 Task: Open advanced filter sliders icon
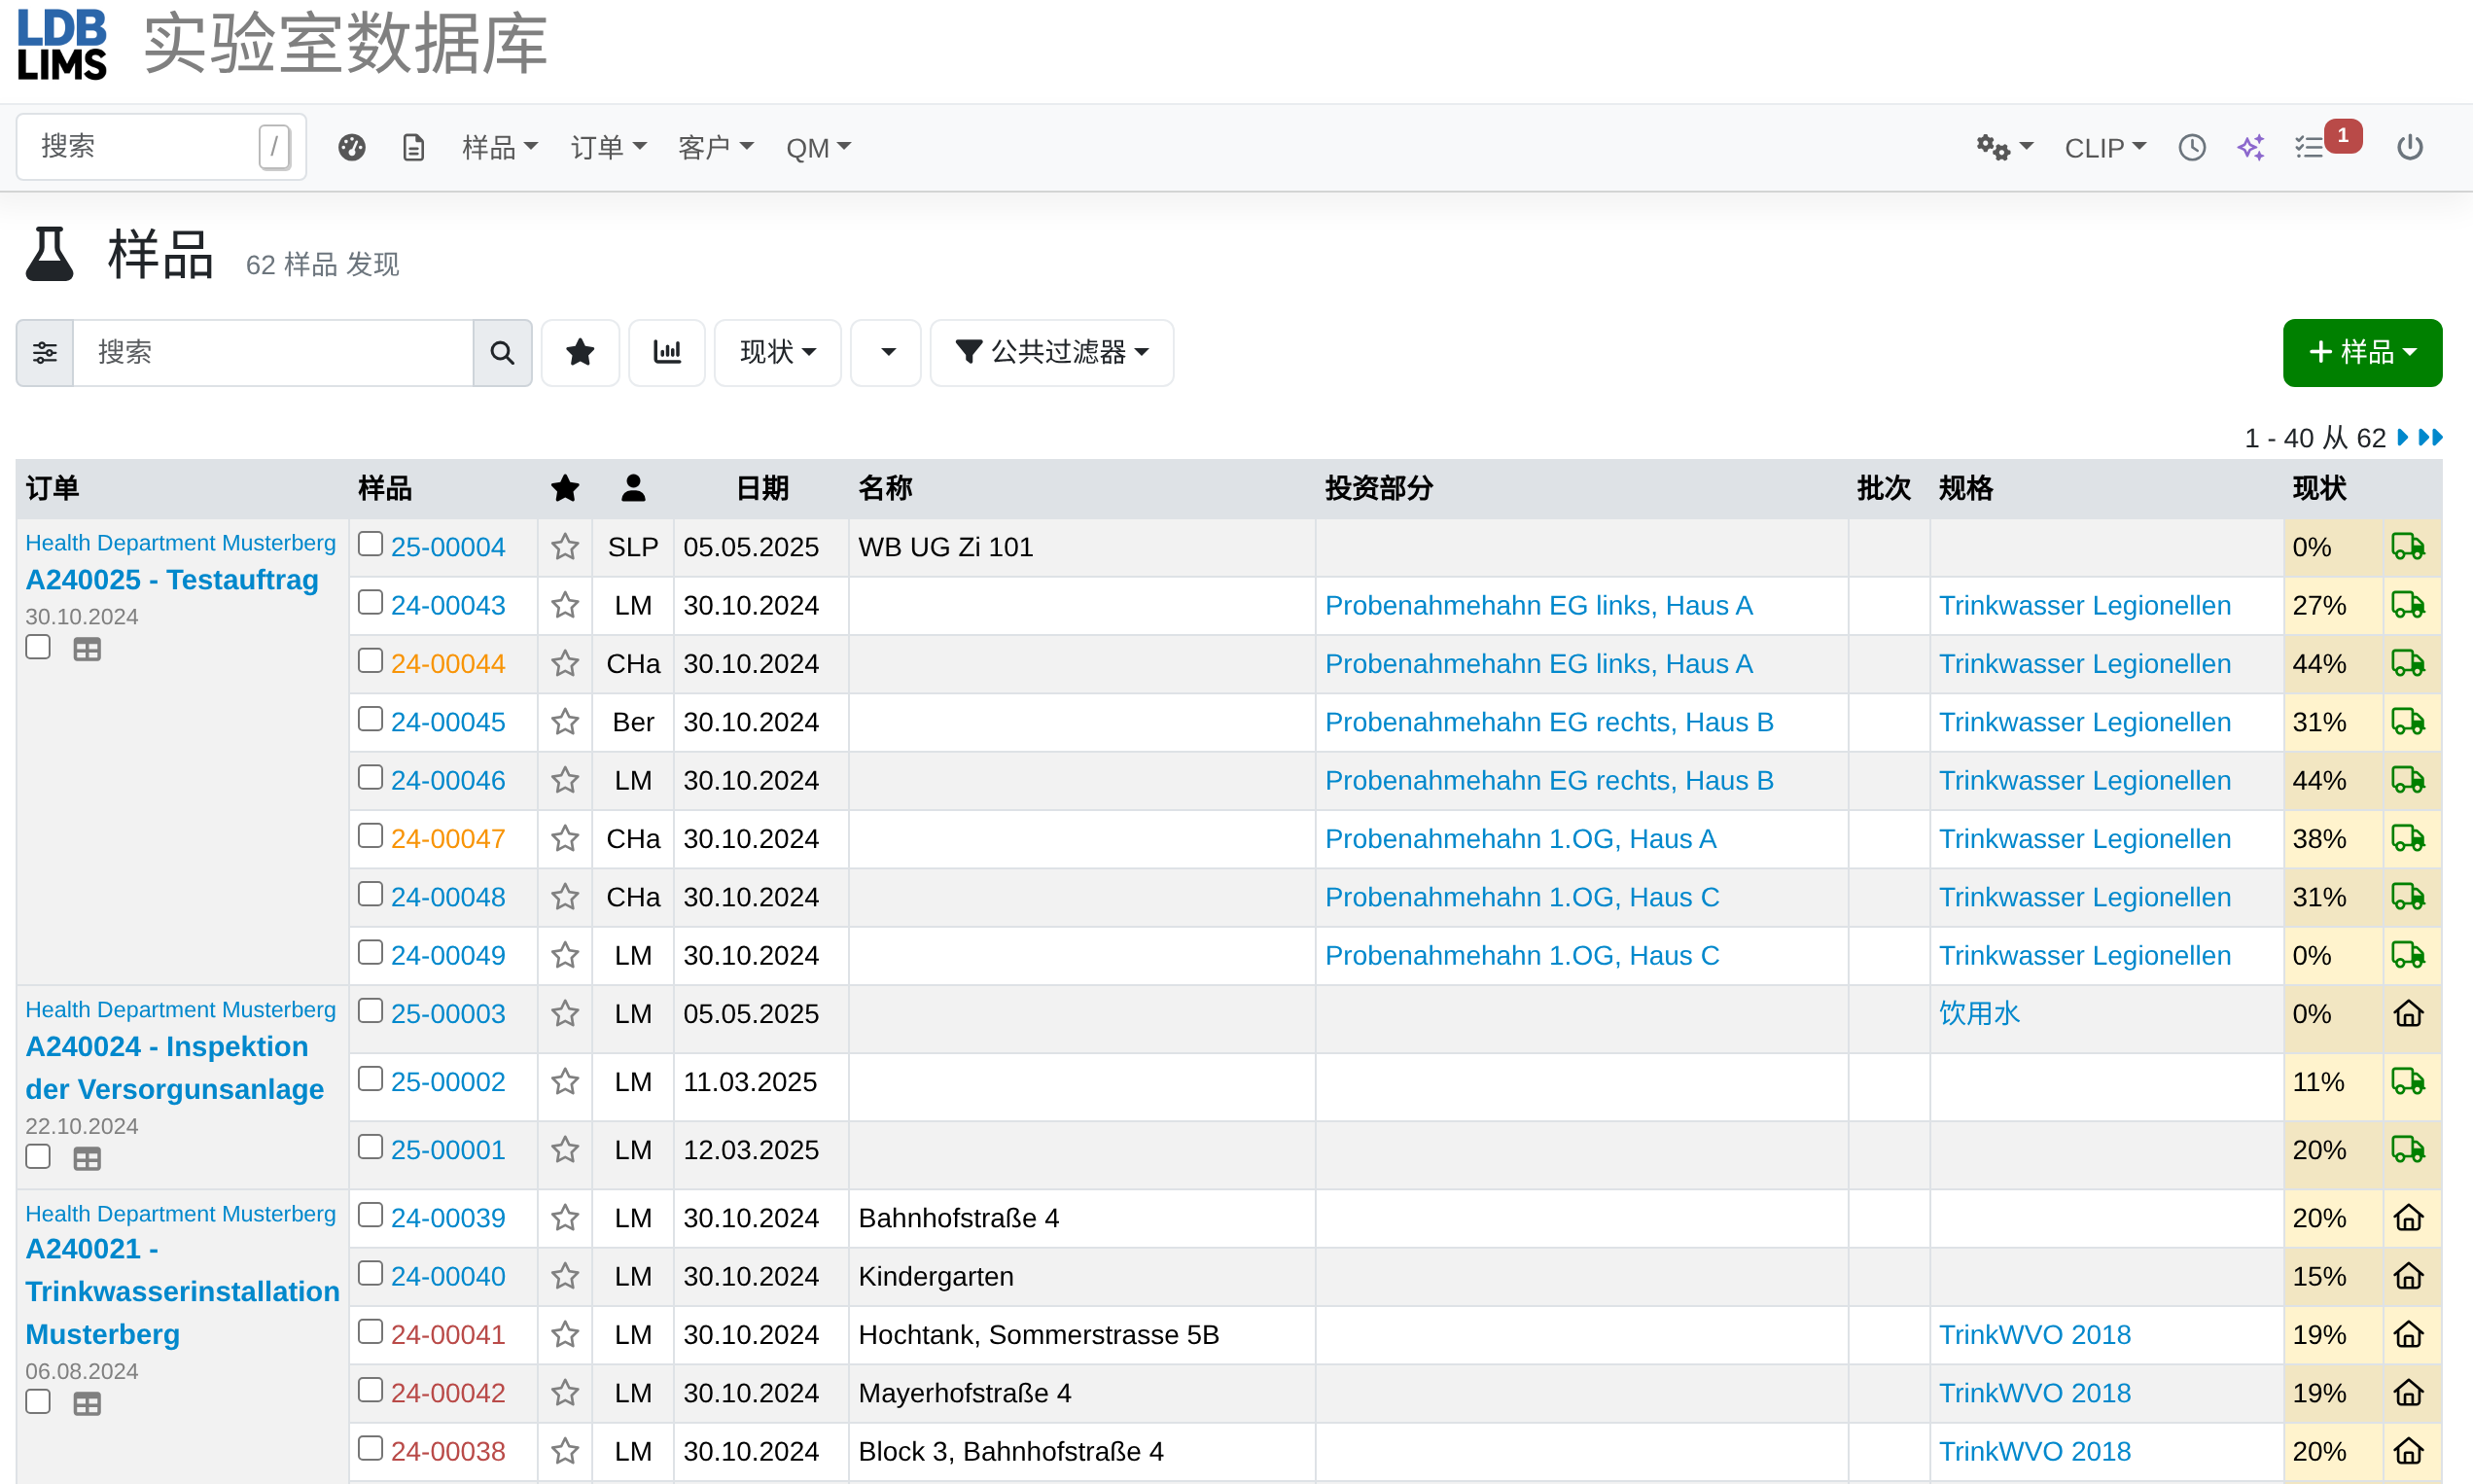pos(45,352)
